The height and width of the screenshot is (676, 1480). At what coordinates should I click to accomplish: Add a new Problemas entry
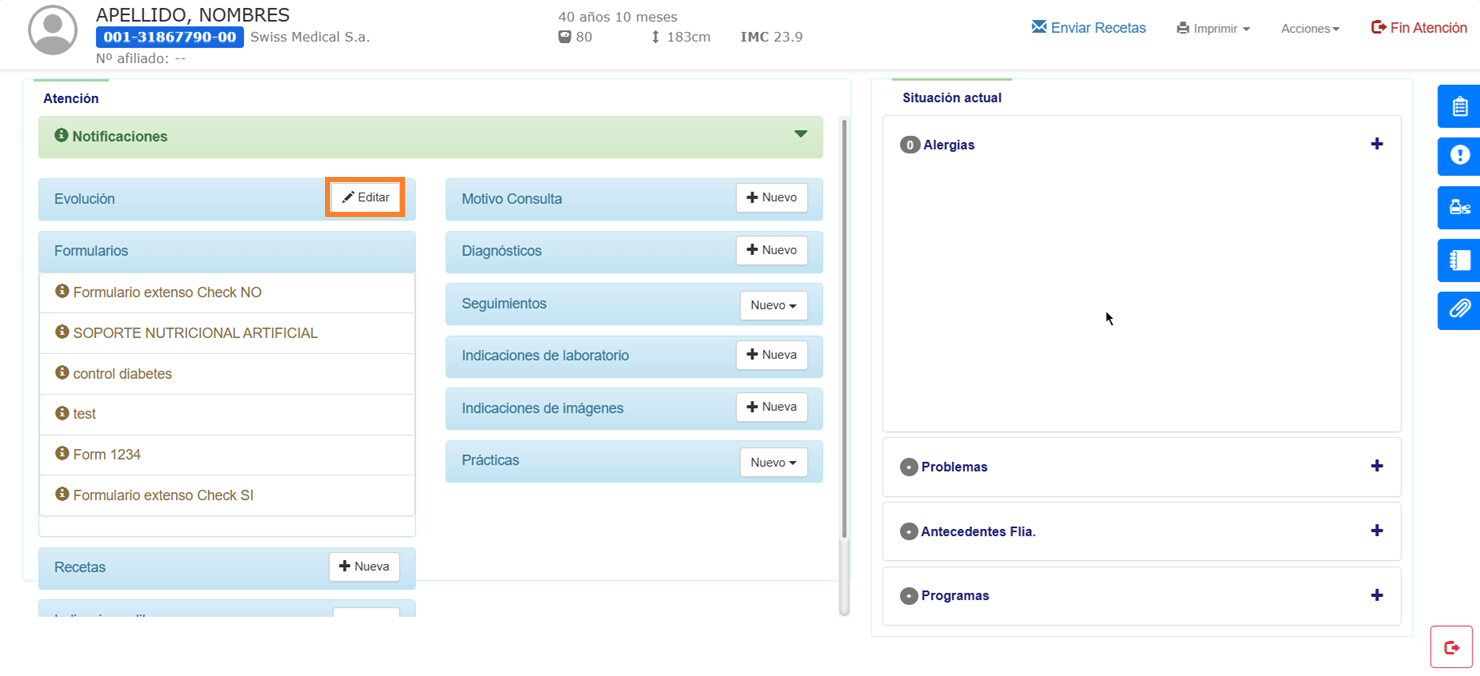pos(1377,466)
